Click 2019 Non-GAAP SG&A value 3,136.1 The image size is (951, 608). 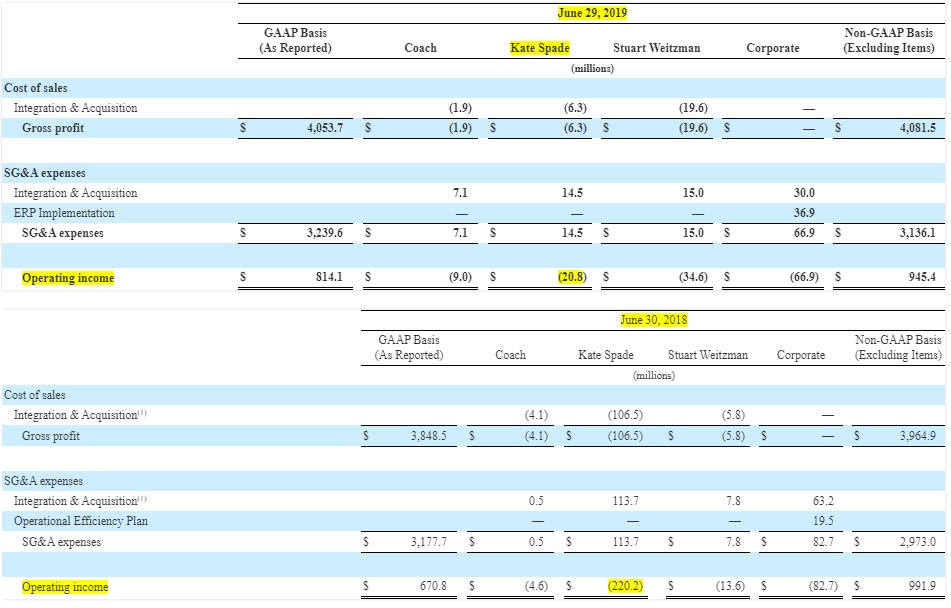(x=918, y=233)
